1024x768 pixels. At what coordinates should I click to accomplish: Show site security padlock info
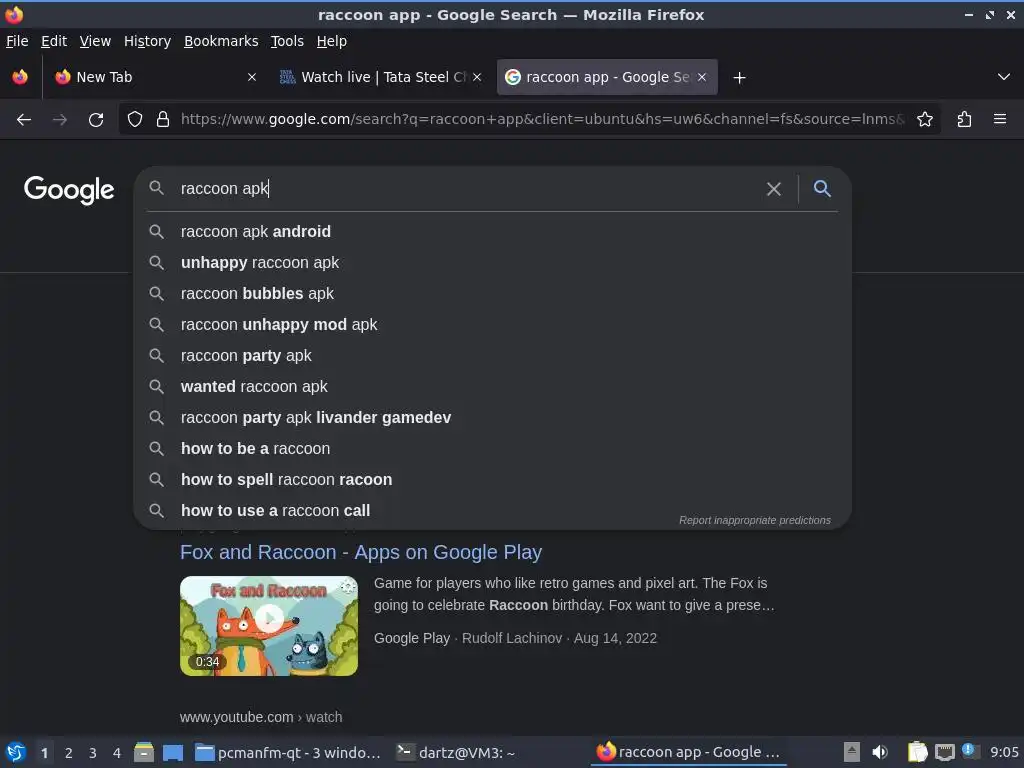point(163,120)
